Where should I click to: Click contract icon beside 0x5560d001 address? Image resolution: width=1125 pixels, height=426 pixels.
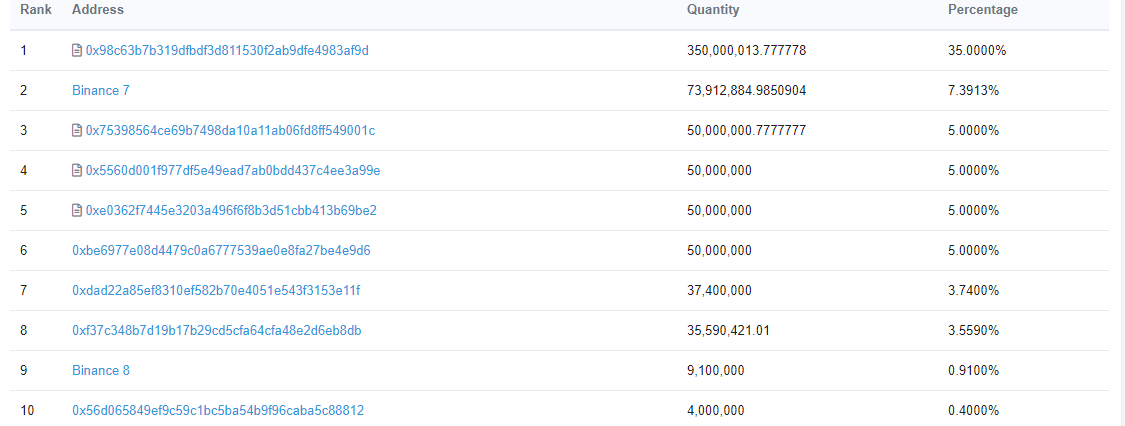pyautogui.click(x=77, y=170)
